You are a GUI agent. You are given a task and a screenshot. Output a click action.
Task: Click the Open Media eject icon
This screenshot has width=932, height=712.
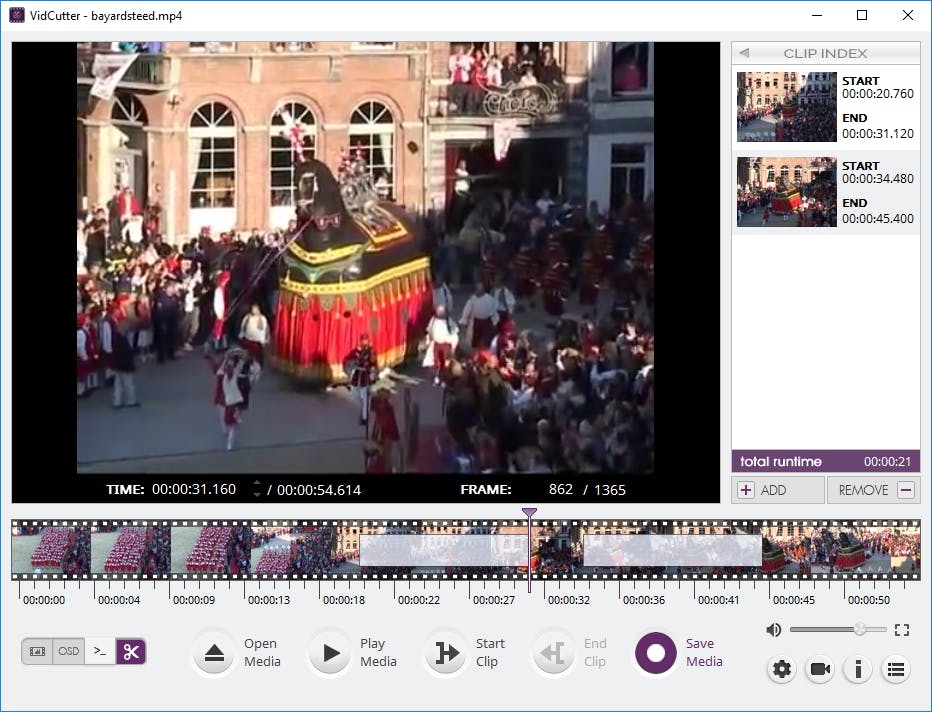214,653
